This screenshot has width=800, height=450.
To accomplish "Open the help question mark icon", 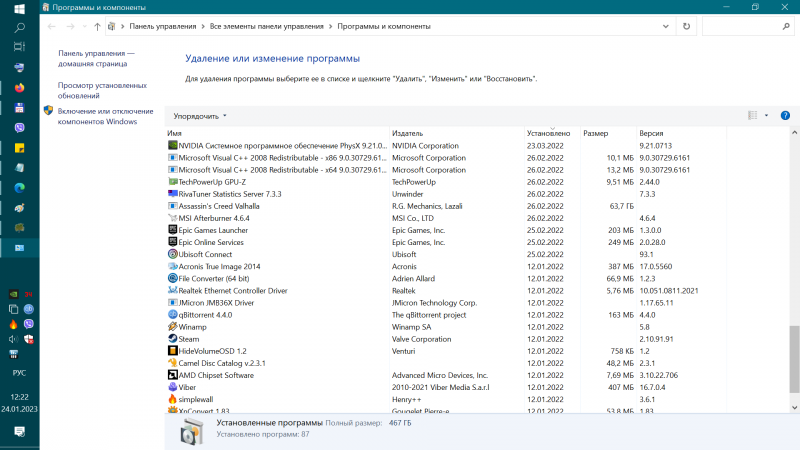I will point(785,116).
